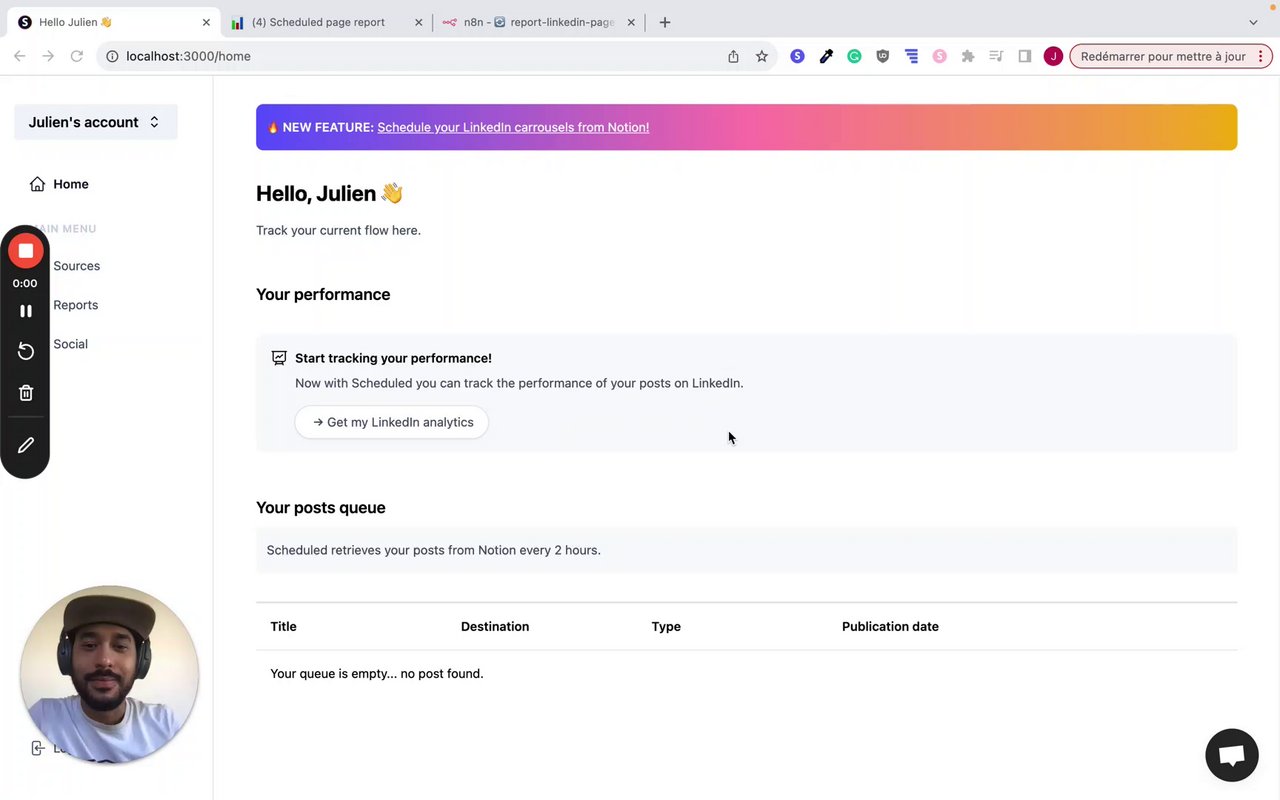Open Reports in the sidebar menu

[x=75, y=305]
